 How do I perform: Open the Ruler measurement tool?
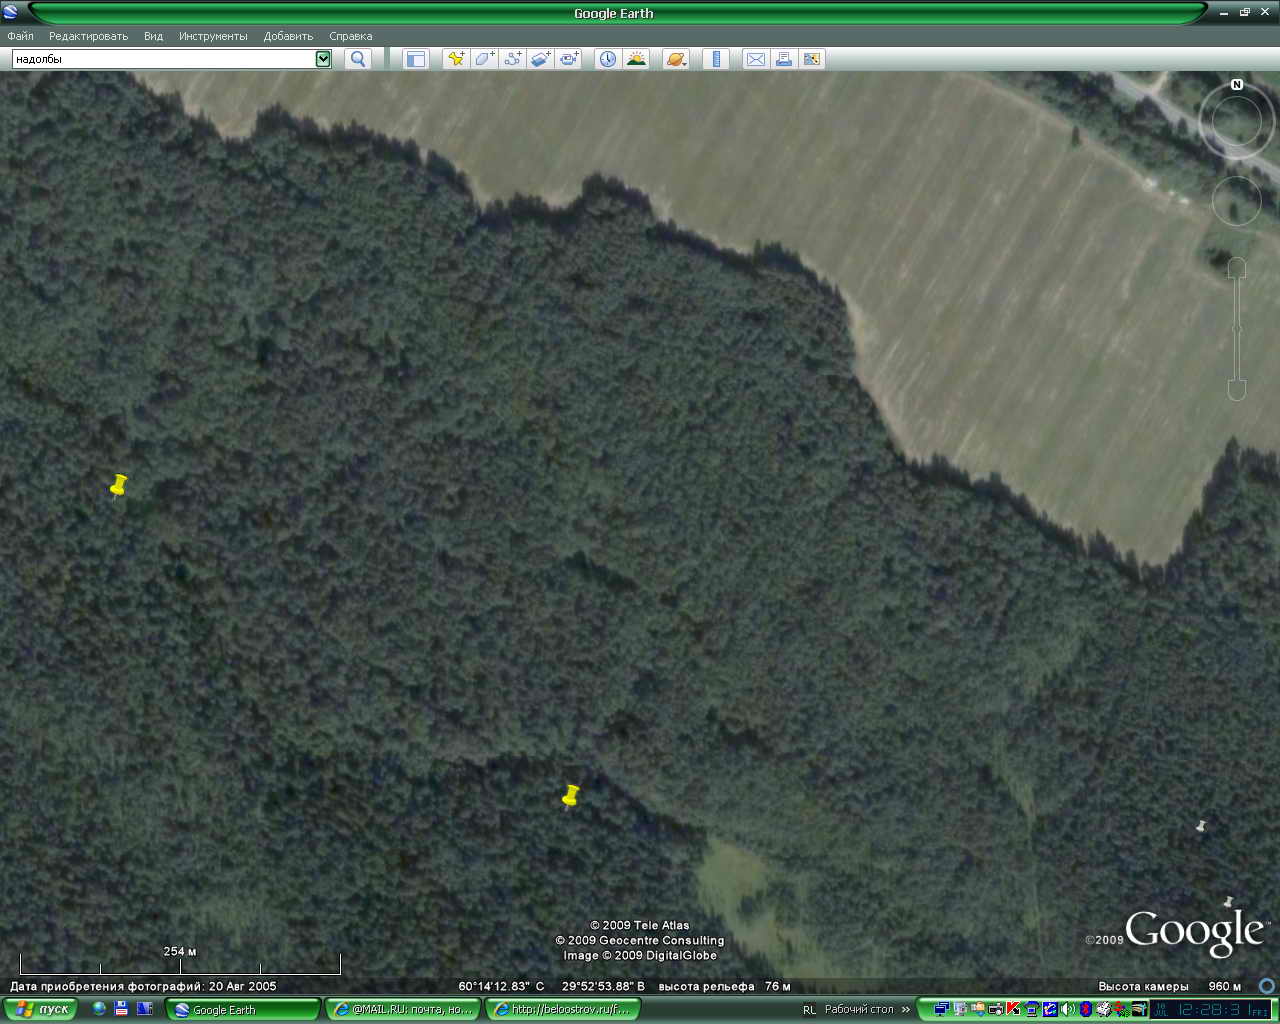tap(716, 59)
